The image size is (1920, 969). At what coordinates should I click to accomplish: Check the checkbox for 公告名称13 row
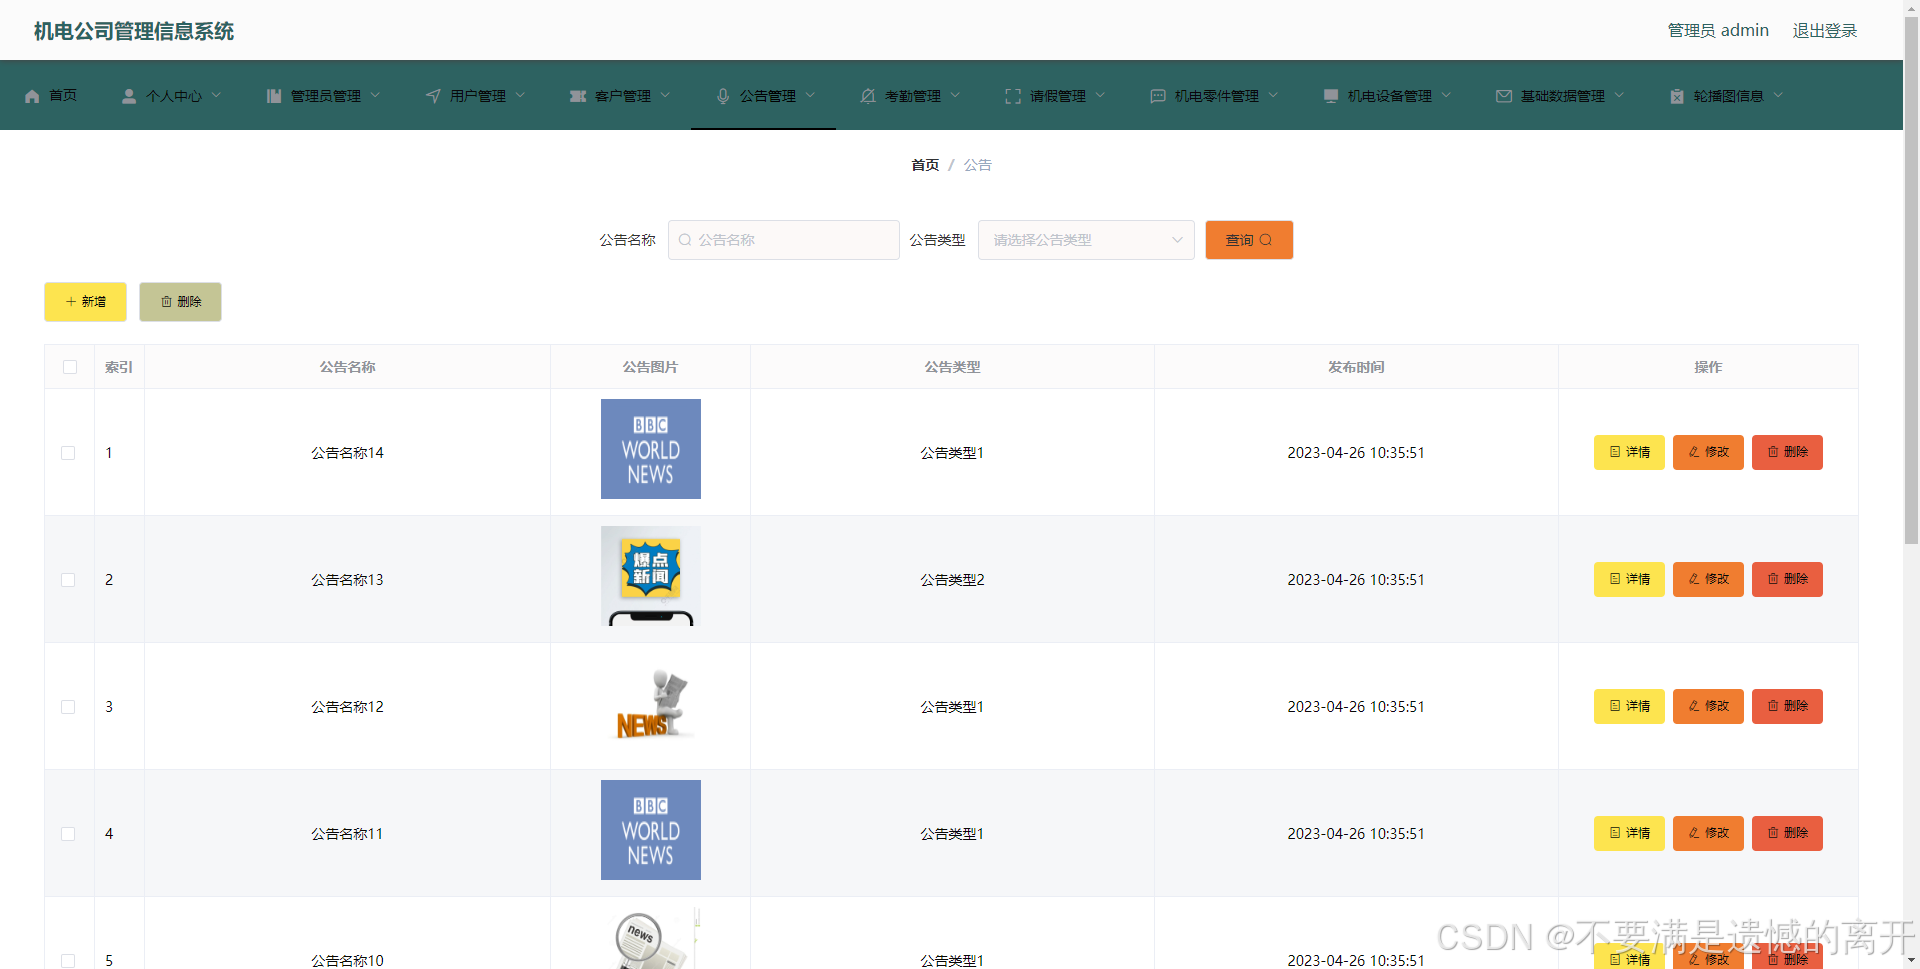click(x=68, y=580)
